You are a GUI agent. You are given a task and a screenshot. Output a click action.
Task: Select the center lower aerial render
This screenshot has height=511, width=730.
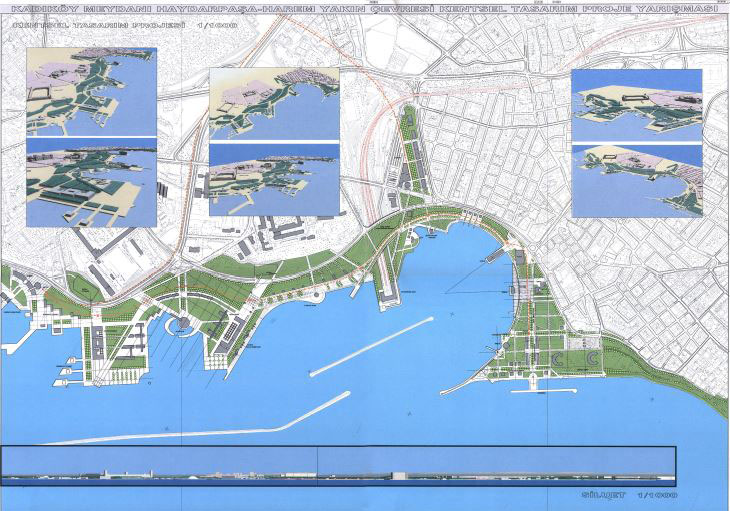pos(275,180)
